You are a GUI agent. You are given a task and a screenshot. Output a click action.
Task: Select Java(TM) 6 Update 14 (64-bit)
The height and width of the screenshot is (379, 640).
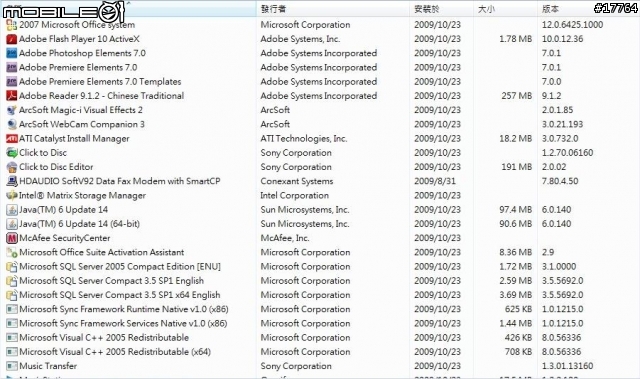(80, 224)
